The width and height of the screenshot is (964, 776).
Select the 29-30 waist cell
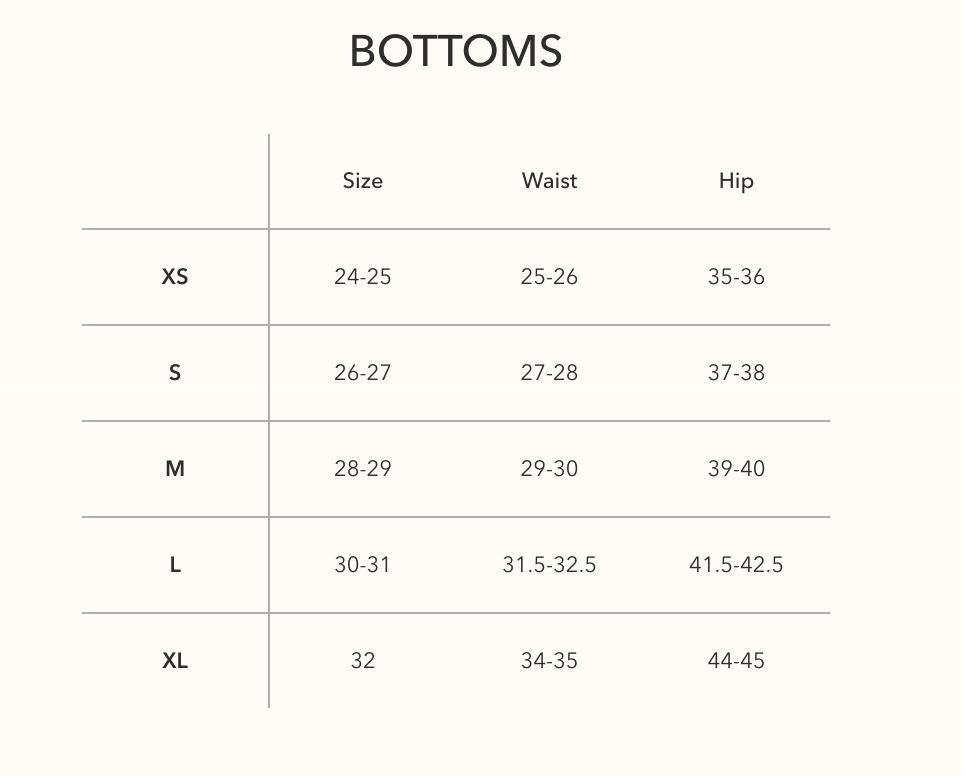[550, 469]
